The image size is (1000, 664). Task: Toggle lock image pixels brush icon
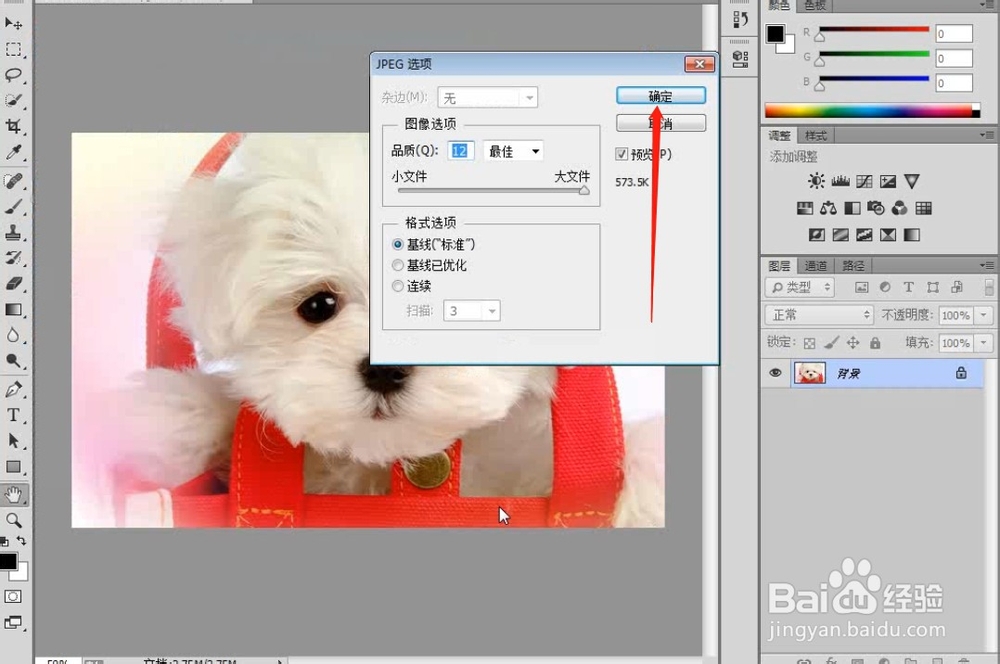[831, 343]
